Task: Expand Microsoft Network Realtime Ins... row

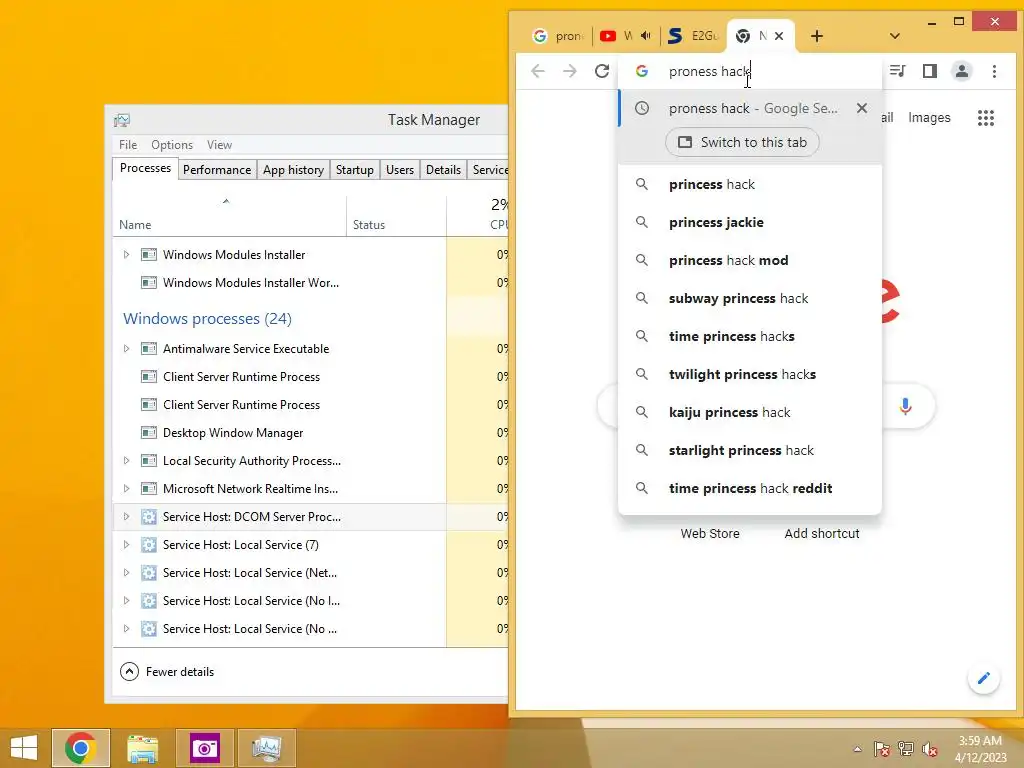Action: click(127, 488)
